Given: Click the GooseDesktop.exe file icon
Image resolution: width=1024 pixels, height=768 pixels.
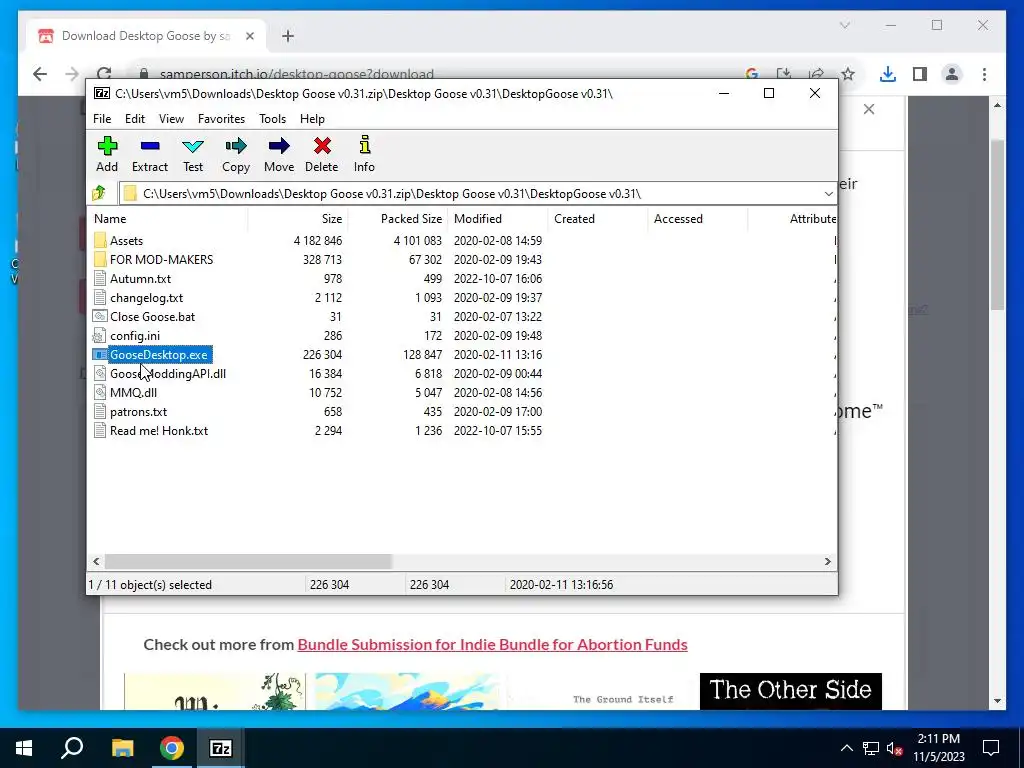Looking at the screenshot, I should [x=100, y=355].
